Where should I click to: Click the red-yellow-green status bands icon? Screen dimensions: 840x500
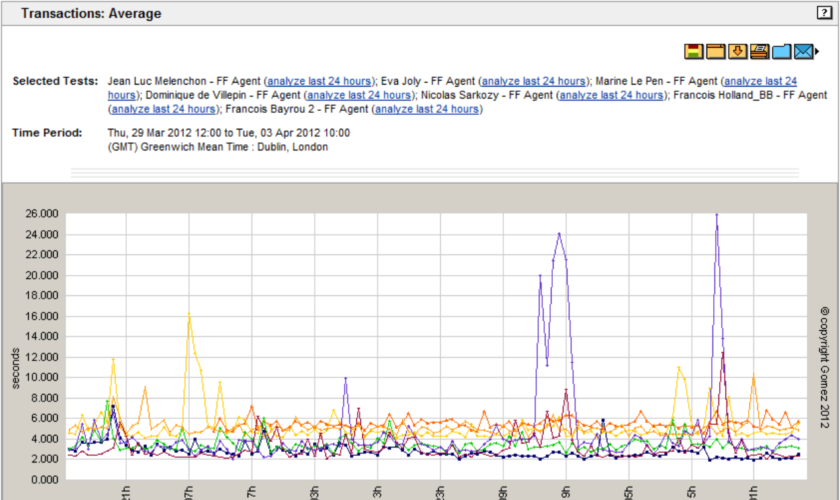694,51
